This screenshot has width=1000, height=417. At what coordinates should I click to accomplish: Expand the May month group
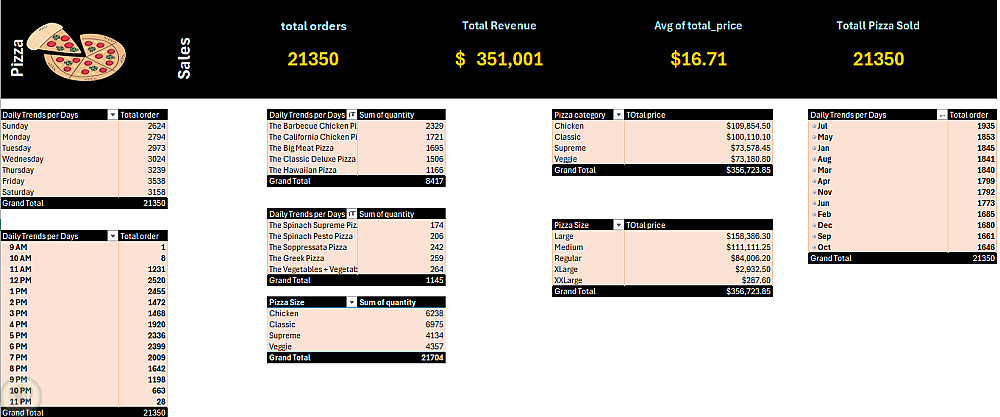coord(813,138)
